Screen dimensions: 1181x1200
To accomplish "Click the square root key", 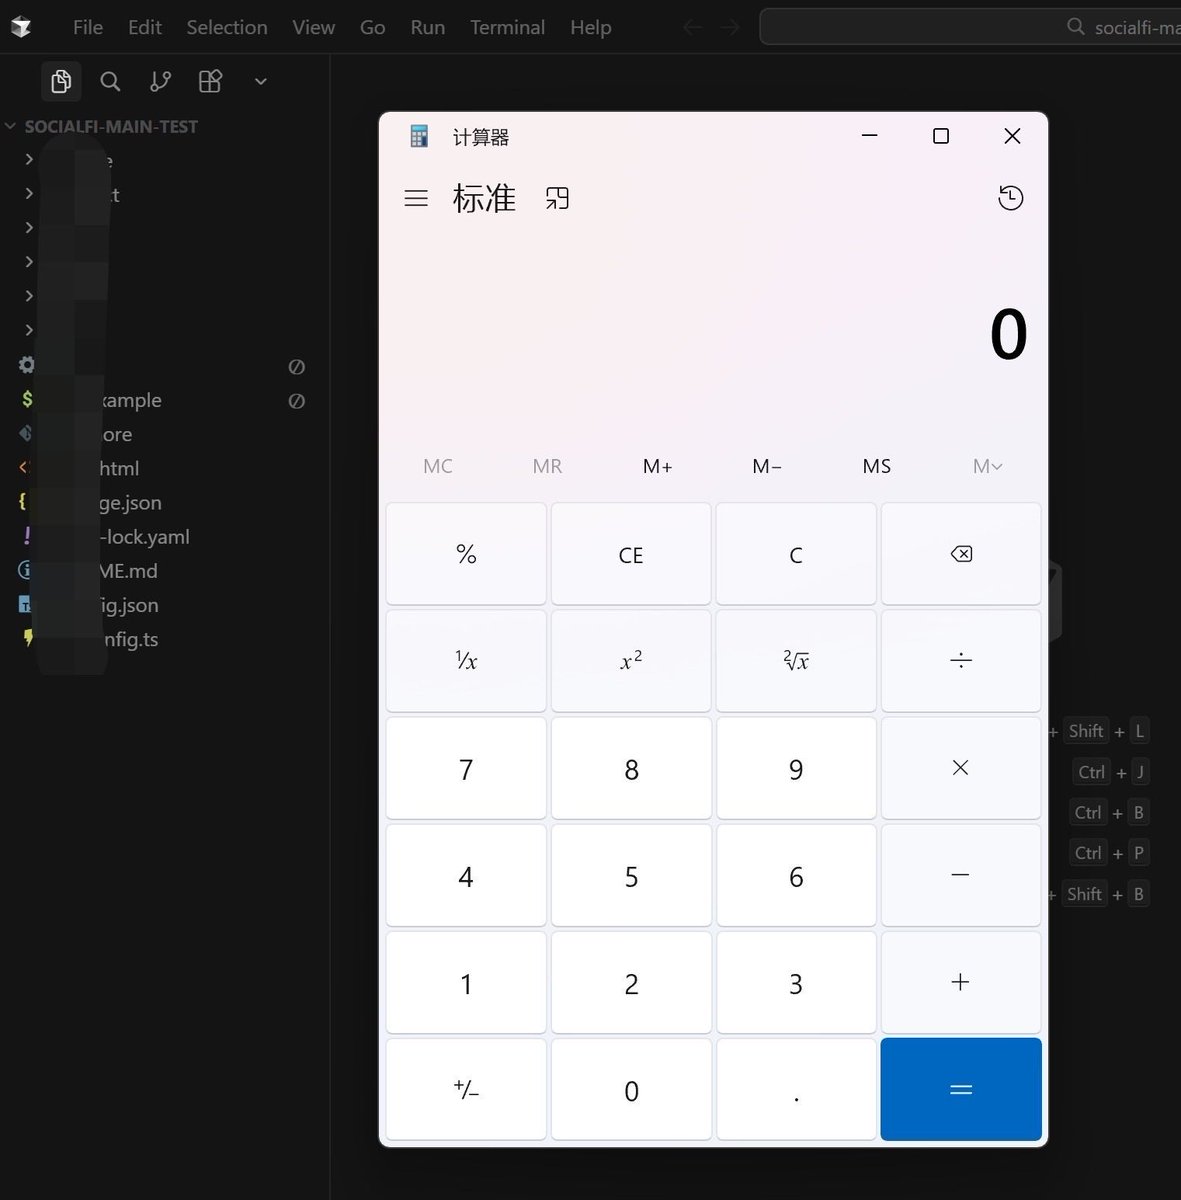I will [x=796, y=661].
